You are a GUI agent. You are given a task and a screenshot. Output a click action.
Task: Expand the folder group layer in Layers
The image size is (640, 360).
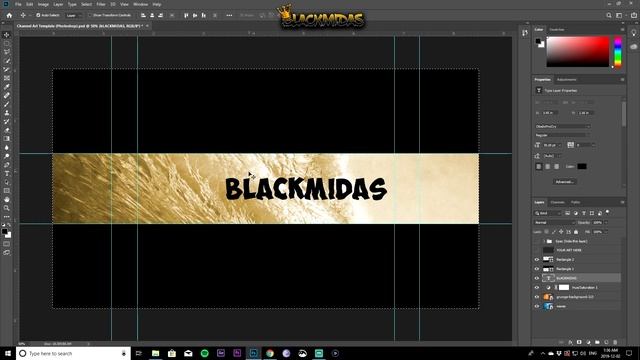[544, 241]
